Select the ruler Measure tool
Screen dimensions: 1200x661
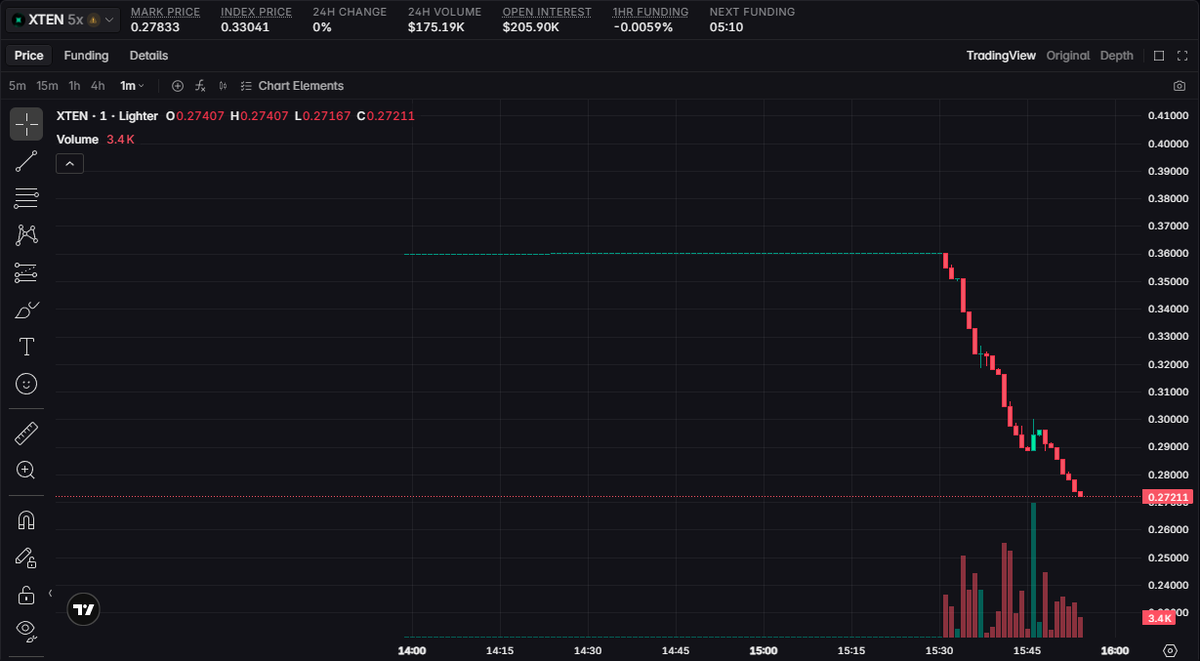click(x=26, y=433)
